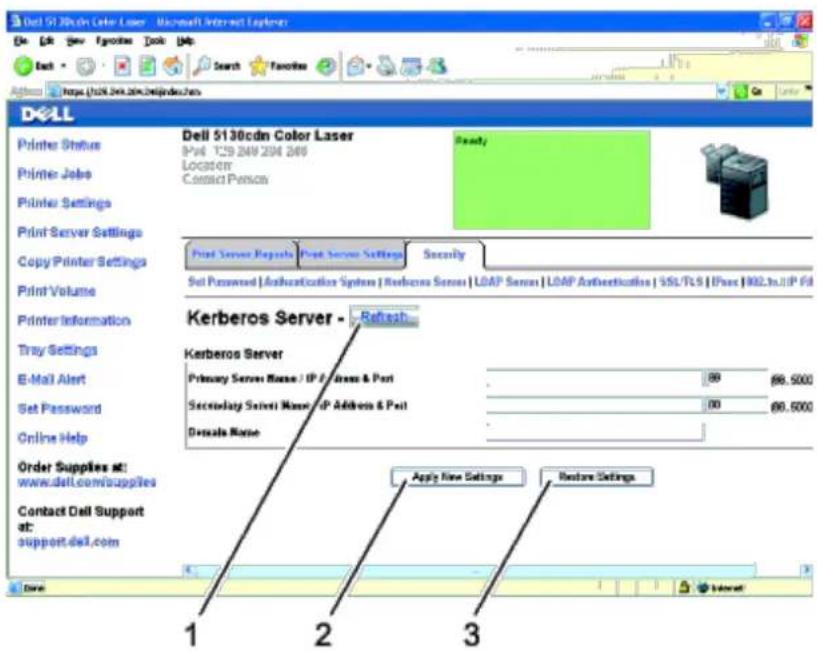Click the lock icon in status bar
The image size is (817, 651).
click(x=684, y=588)
